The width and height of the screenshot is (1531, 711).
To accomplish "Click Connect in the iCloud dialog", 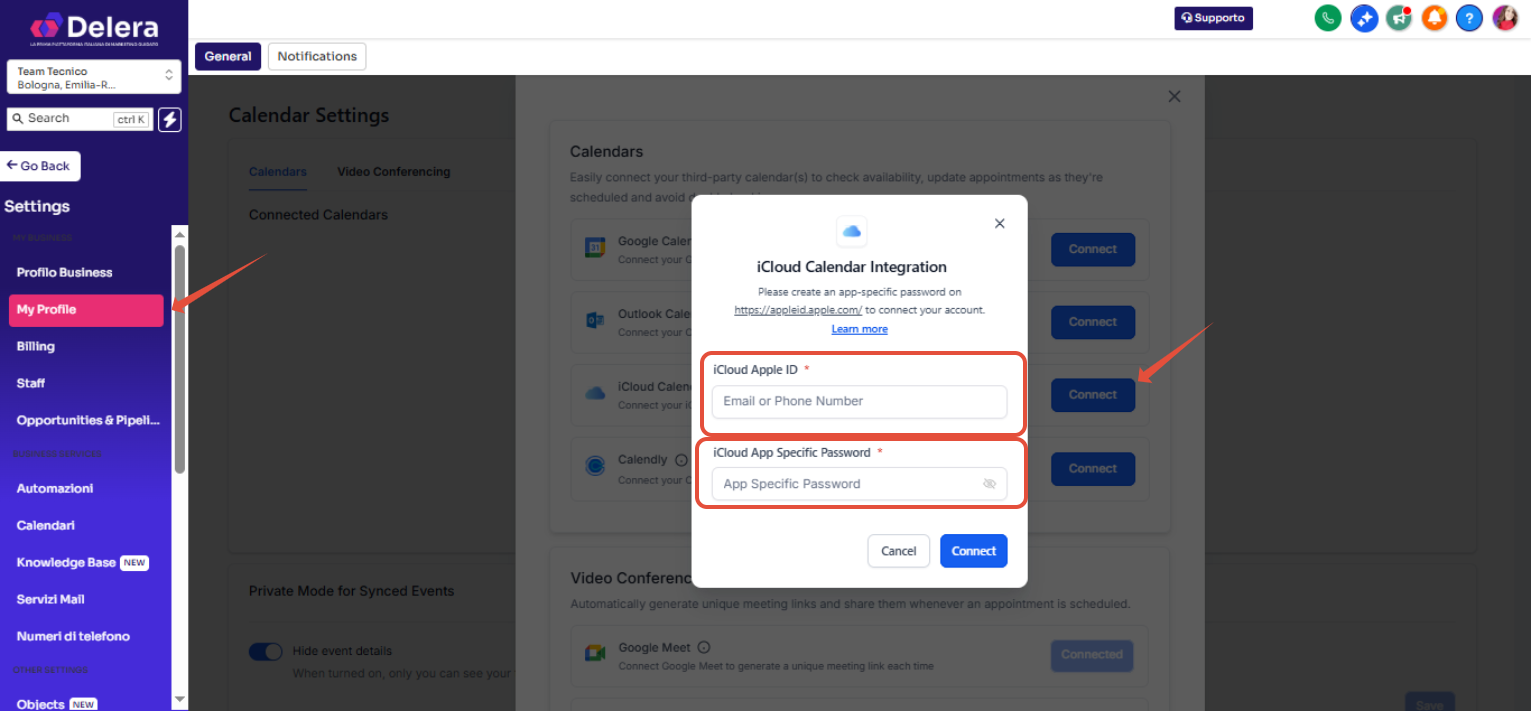I will (974, 551).
